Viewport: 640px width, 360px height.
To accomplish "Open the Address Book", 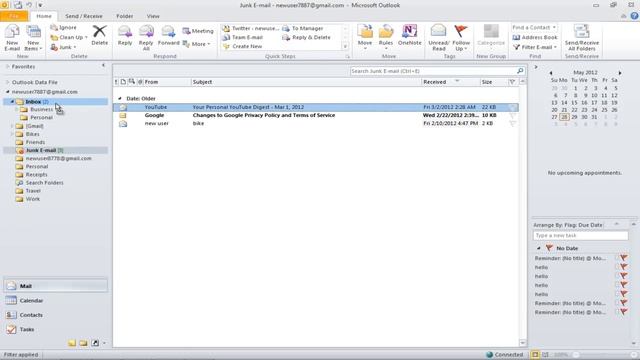I will (x=535, y=37).
